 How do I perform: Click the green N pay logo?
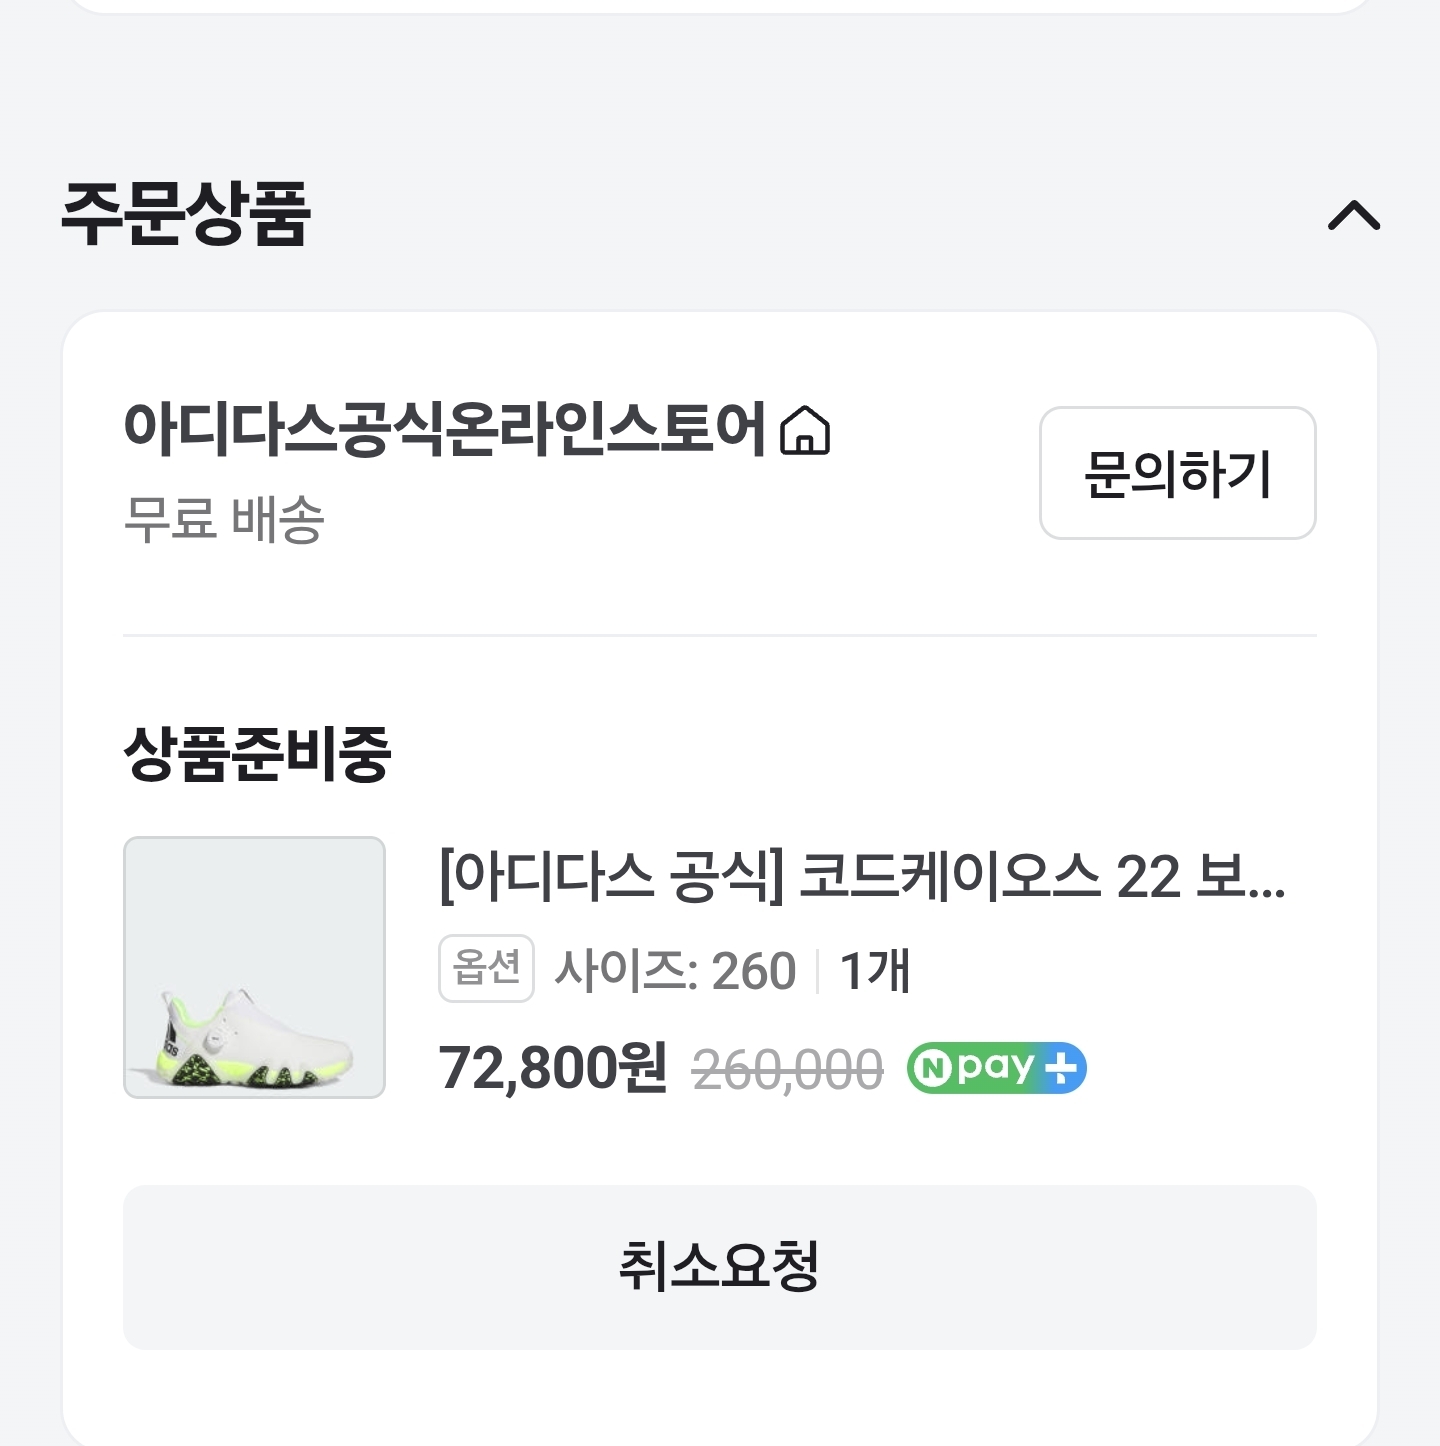[972, 1068]
